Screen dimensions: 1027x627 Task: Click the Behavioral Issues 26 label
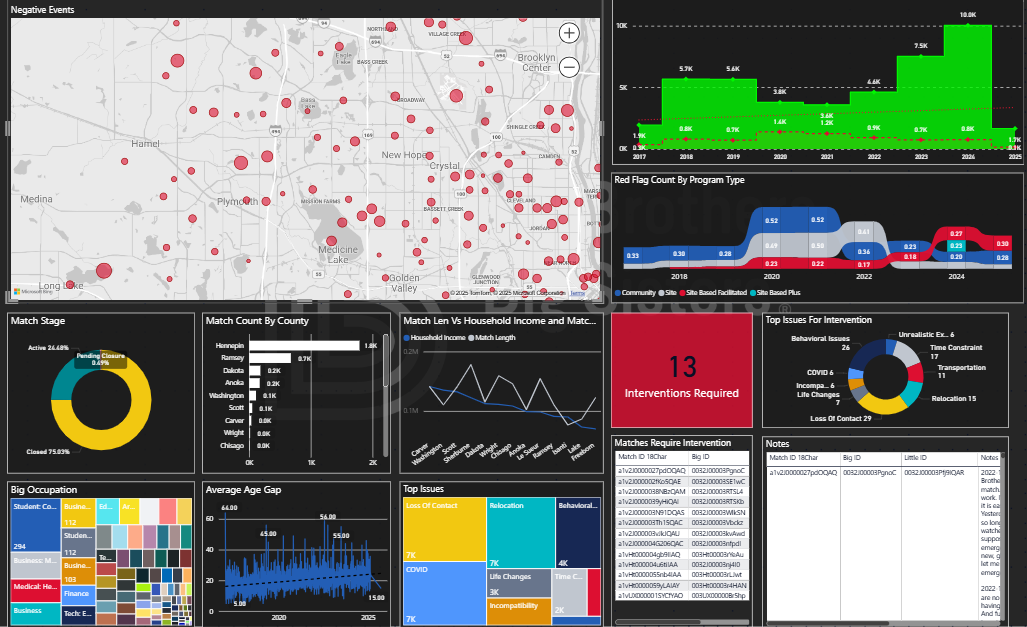(x=820, y=343)
